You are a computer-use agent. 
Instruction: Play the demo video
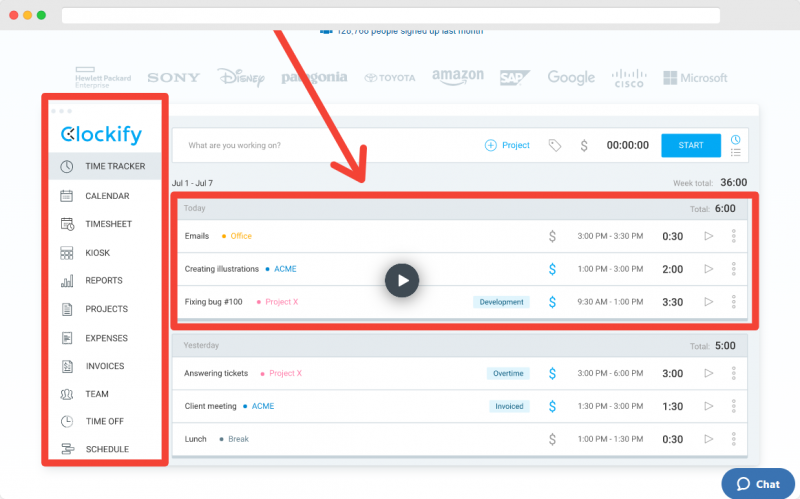coord(402,281)
